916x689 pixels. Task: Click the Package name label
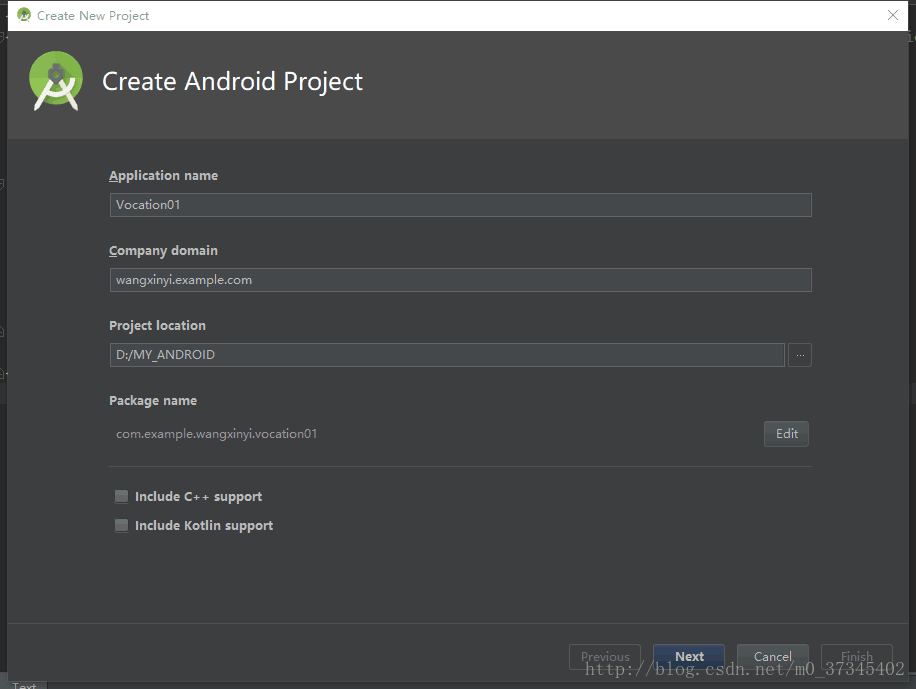pos(153,401)
